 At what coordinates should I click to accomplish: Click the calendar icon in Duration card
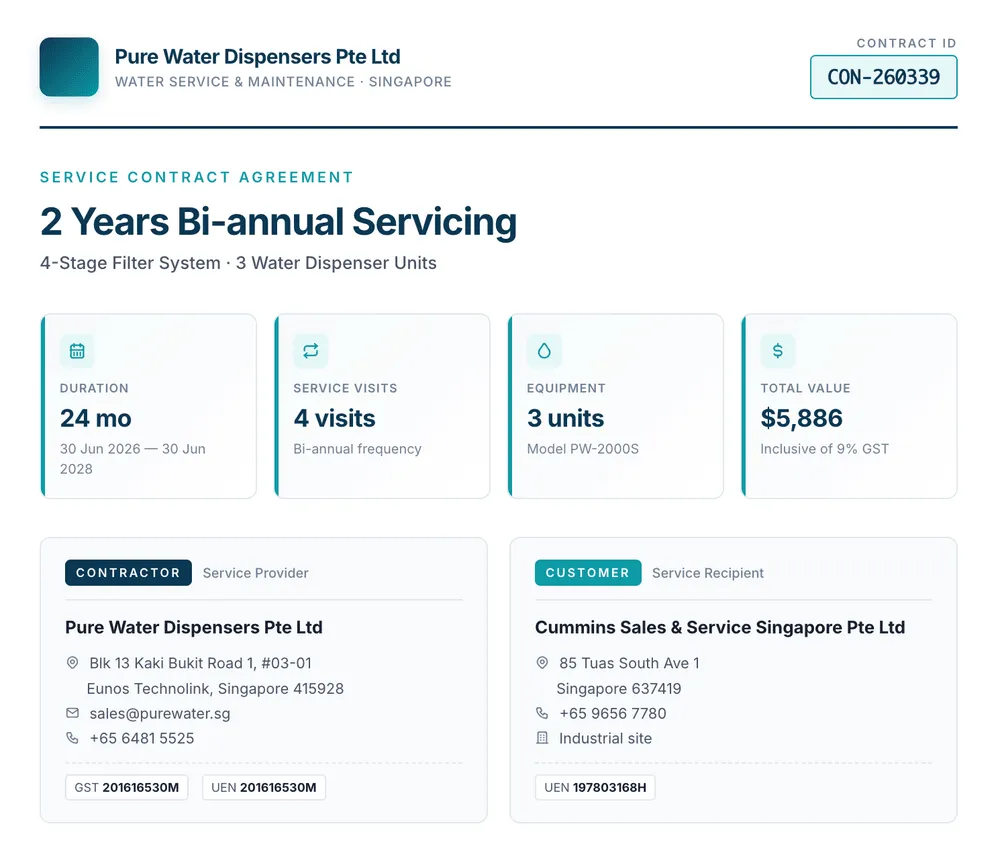tap(77, 351)
